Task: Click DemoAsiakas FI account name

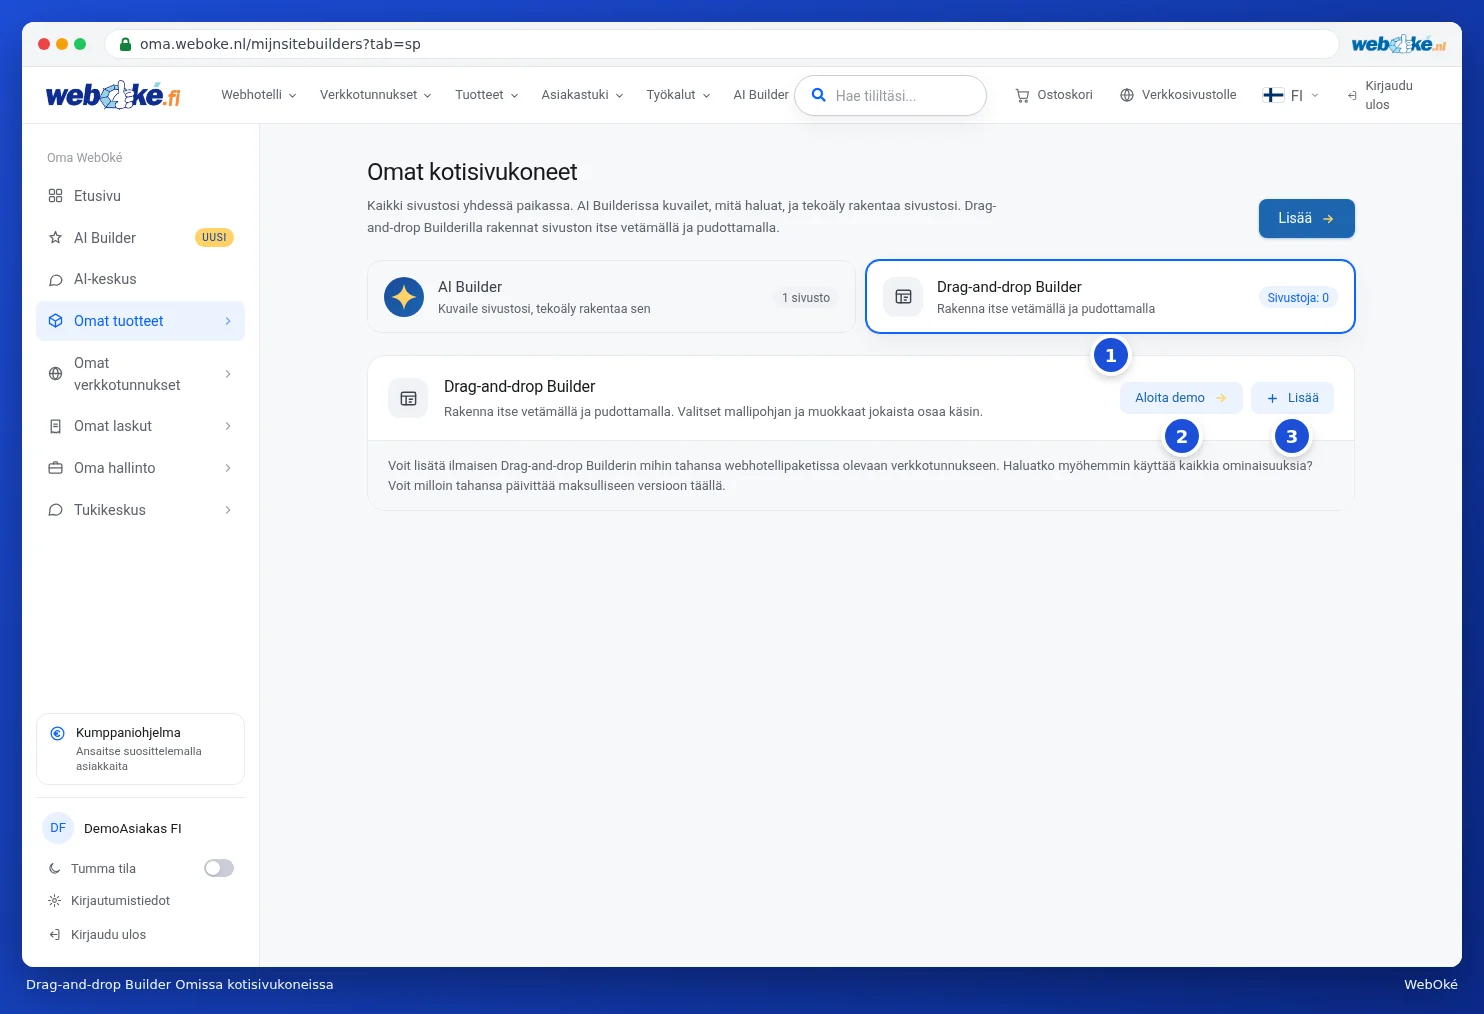Action: (133, 829)
